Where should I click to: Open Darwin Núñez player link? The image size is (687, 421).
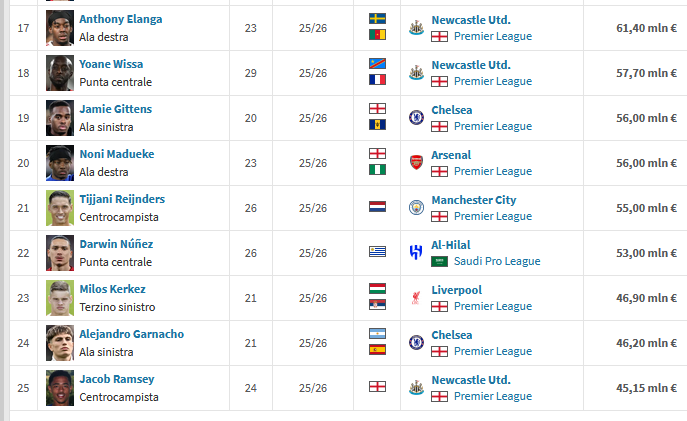[x=117, y=244]
